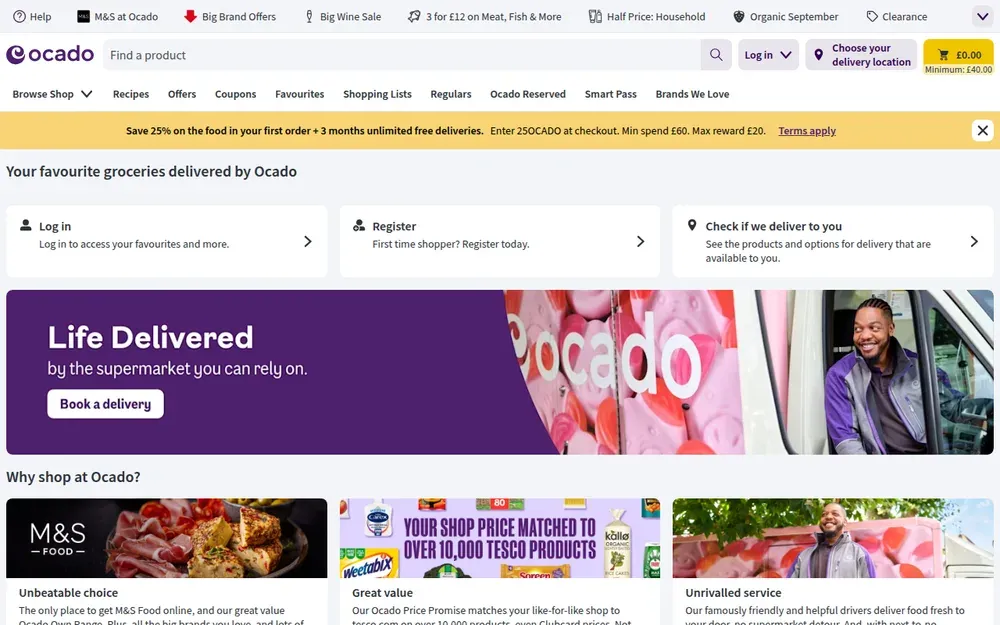Click the Clearance tag icon
Image resolution: width=1000 pixels, height=625 pixels.
pyautogui.click(x=872, y=17)
